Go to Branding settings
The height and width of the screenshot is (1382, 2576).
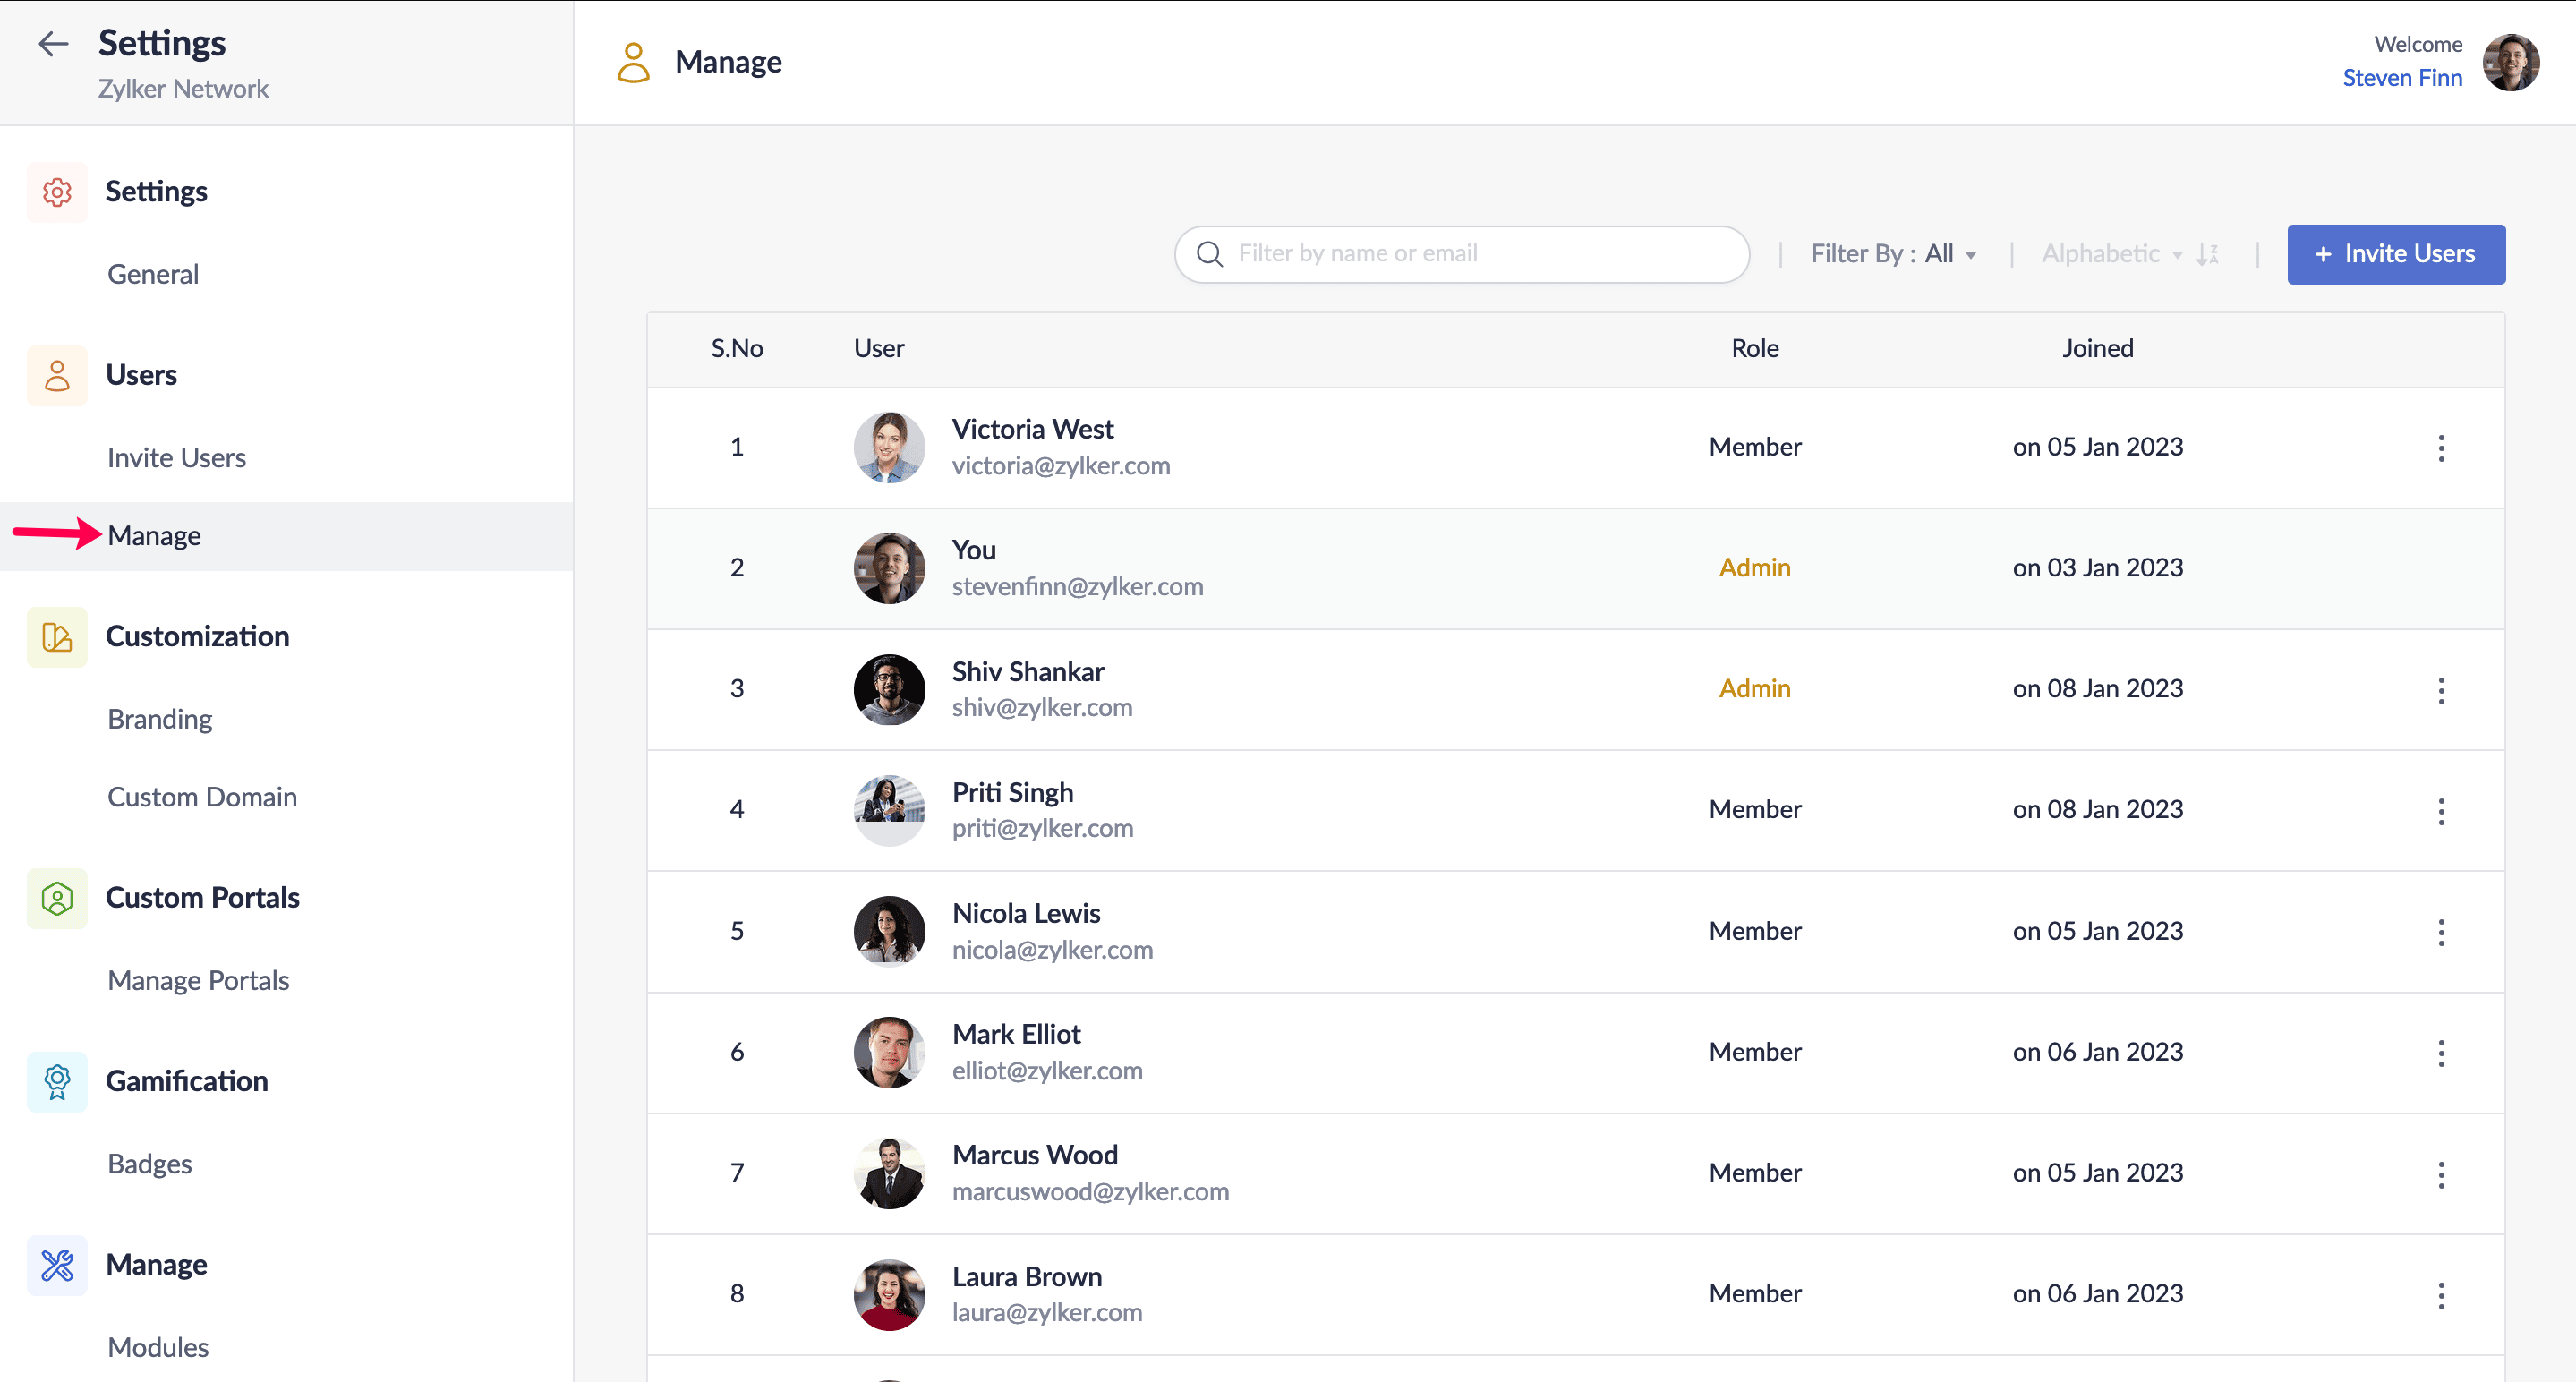(160, 719)
